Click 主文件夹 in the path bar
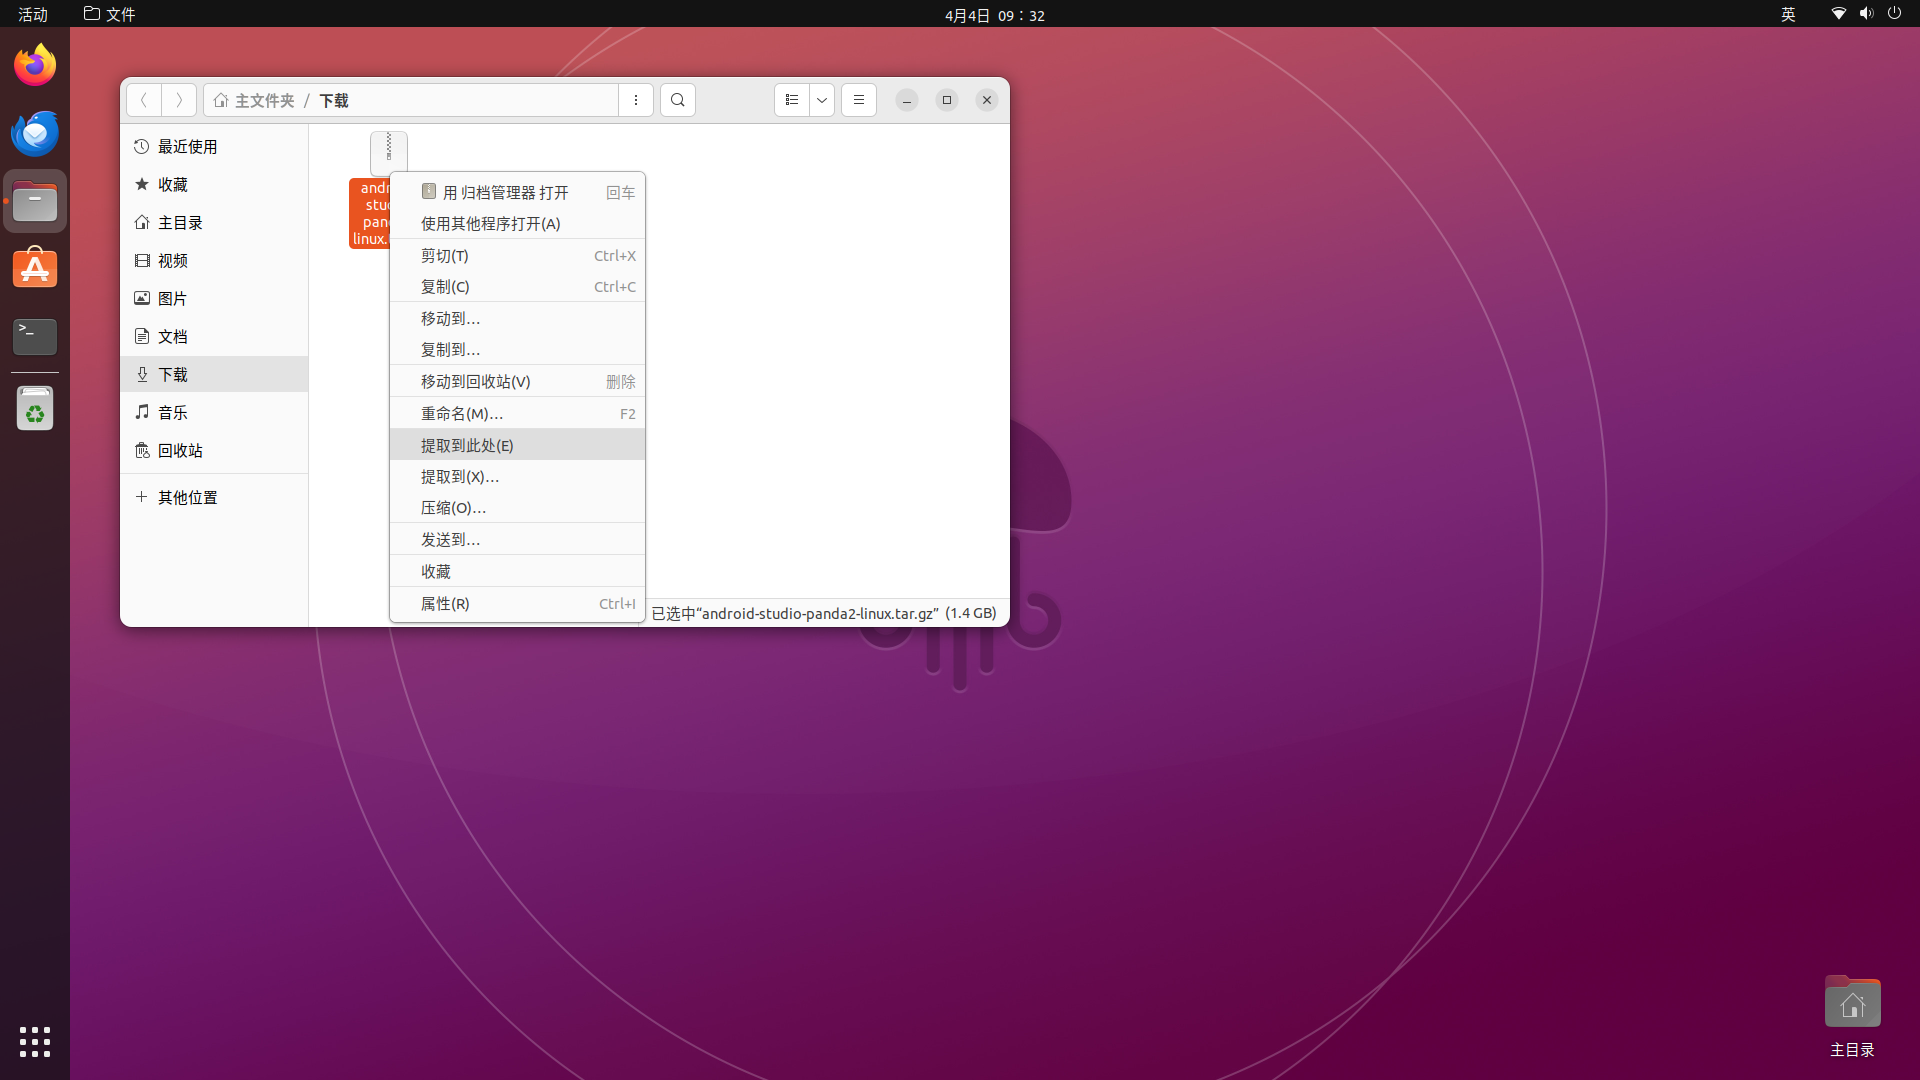The image size is (1920, 1080). [x=264, y=100]
